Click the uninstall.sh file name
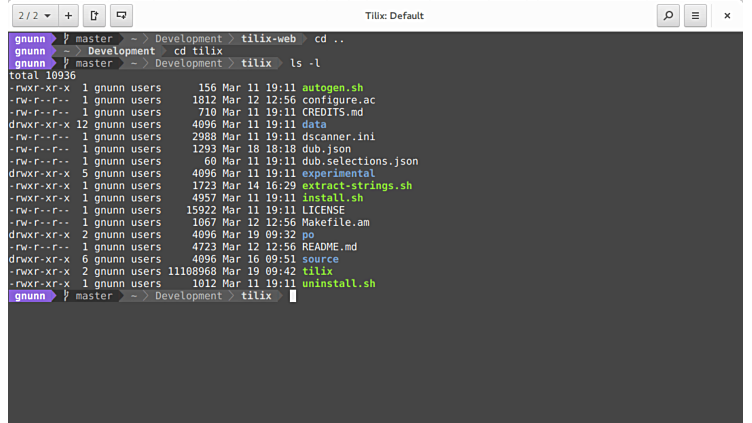 tap(338, 284)
